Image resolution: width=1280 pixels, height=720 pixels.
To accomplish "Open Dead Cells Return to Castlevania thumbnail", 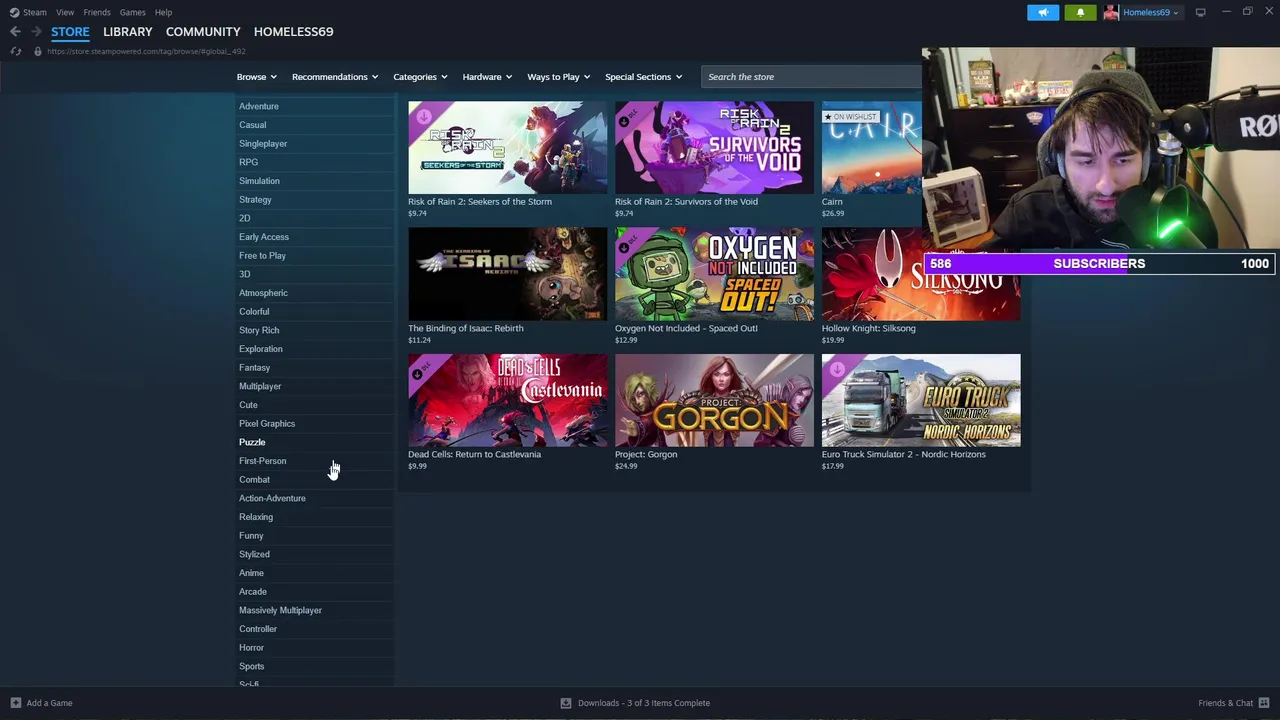I will pos(507,400).
